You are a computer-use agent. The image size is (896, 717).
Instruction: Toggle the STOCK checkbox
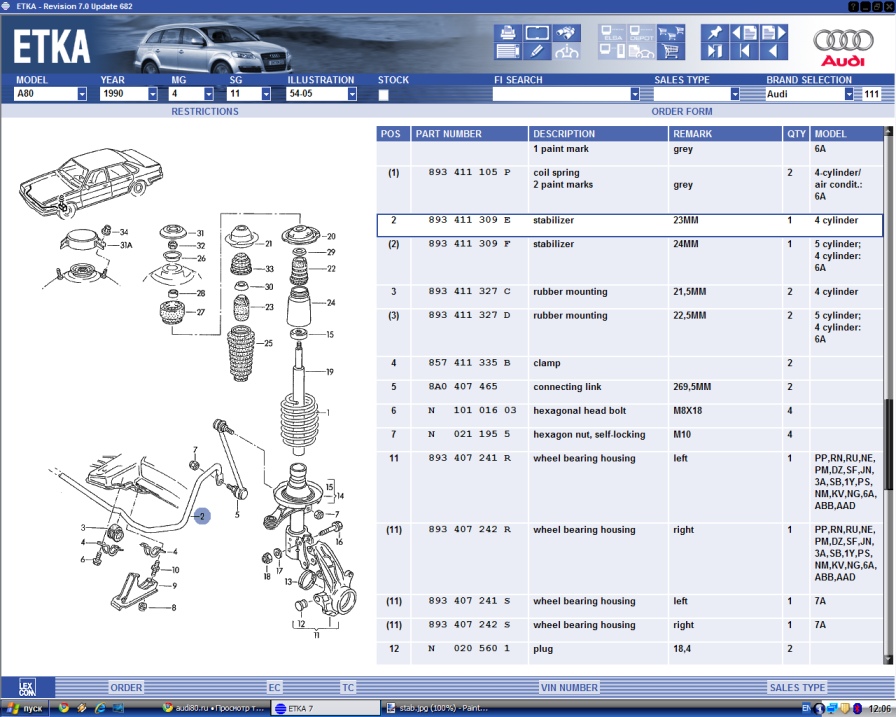(384, 95)
